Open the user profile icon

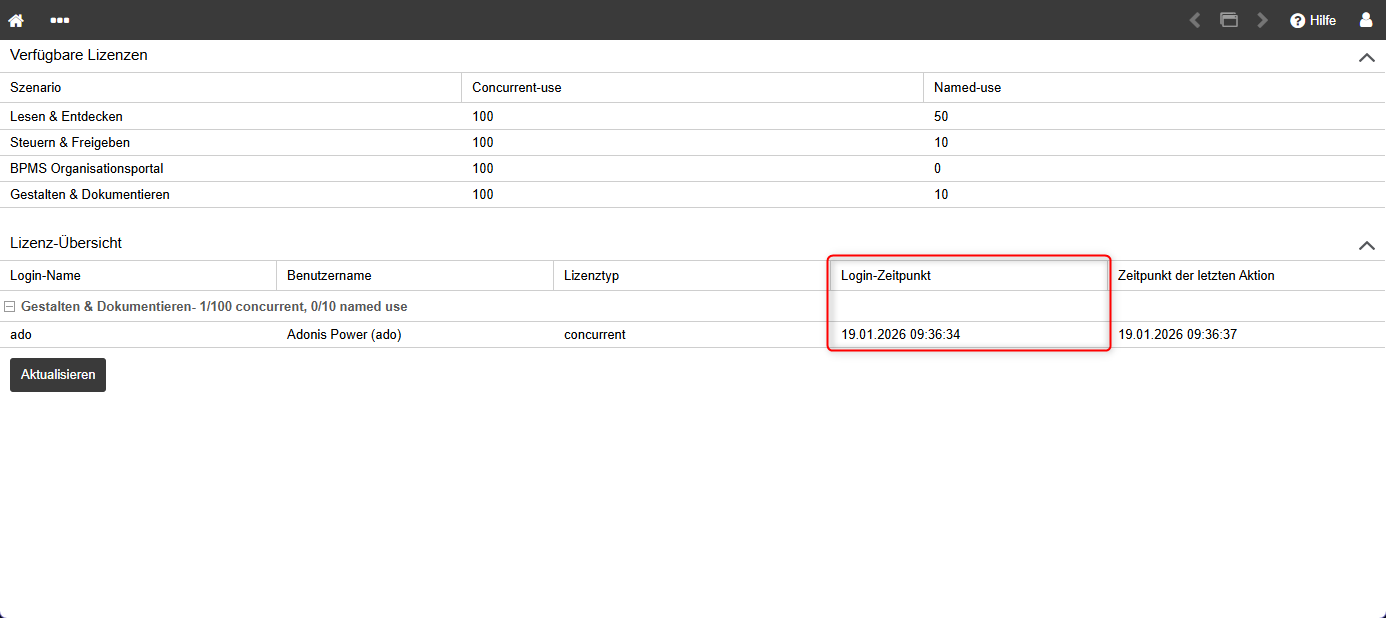click(x=1366, y=20)
